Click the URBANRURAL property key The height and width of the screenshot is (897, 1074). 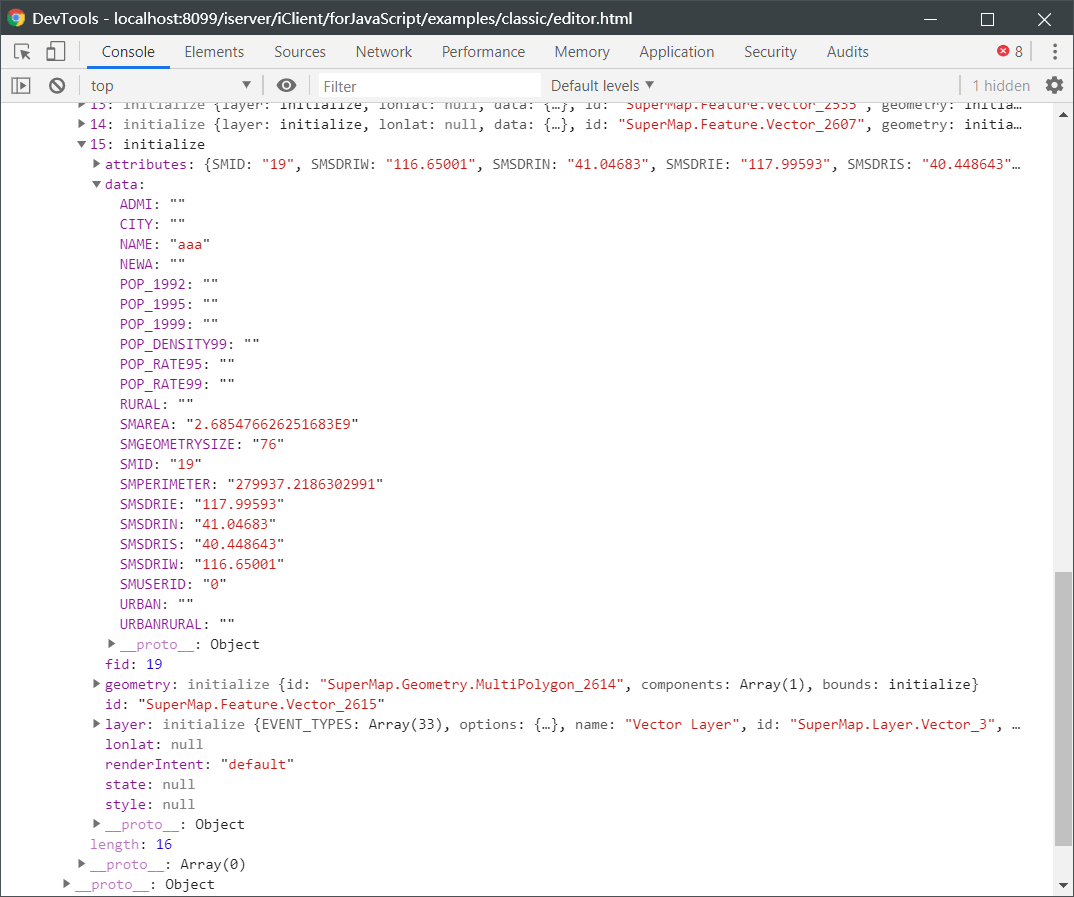click(161, 624)
